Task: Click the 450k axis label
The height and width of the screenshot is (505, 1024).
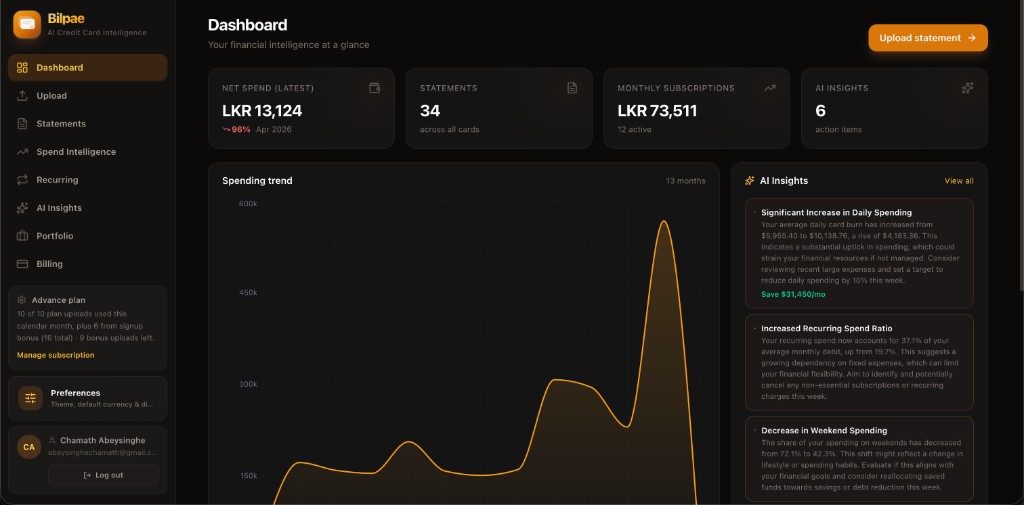Action: pos(248,293)
